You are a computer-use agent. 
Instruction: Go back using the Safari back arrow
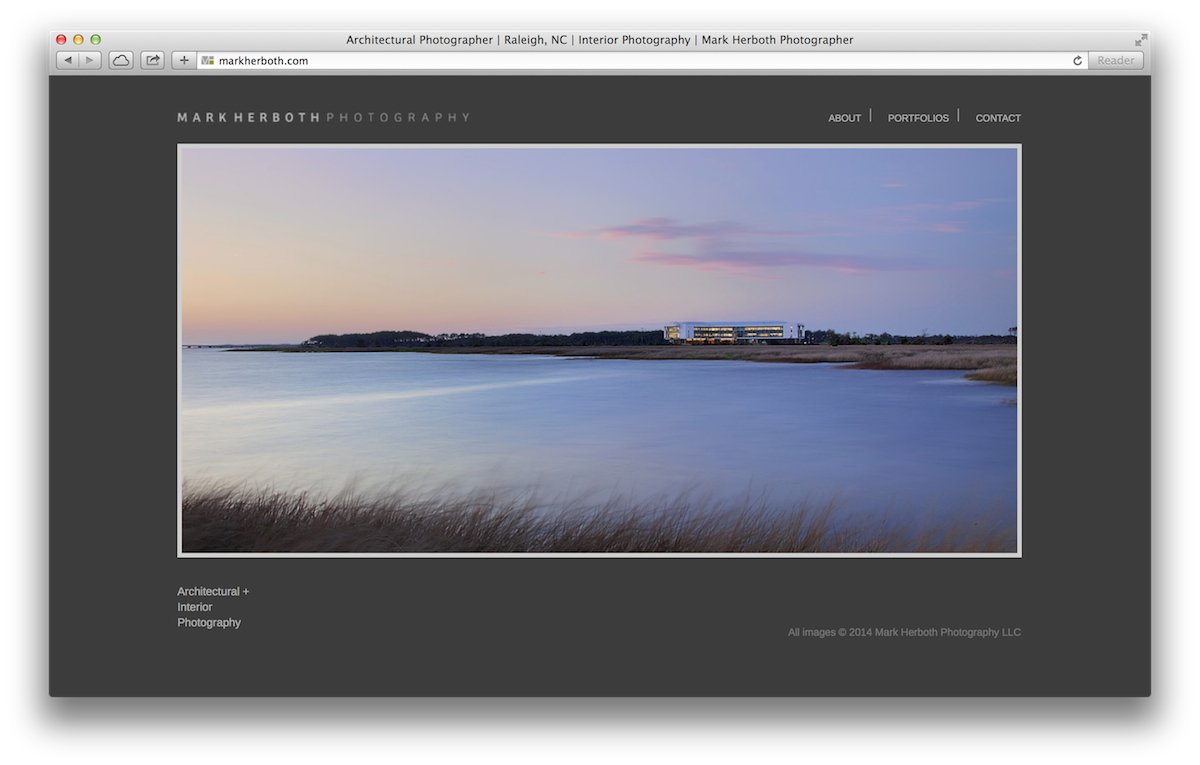[x=67, y=60]
